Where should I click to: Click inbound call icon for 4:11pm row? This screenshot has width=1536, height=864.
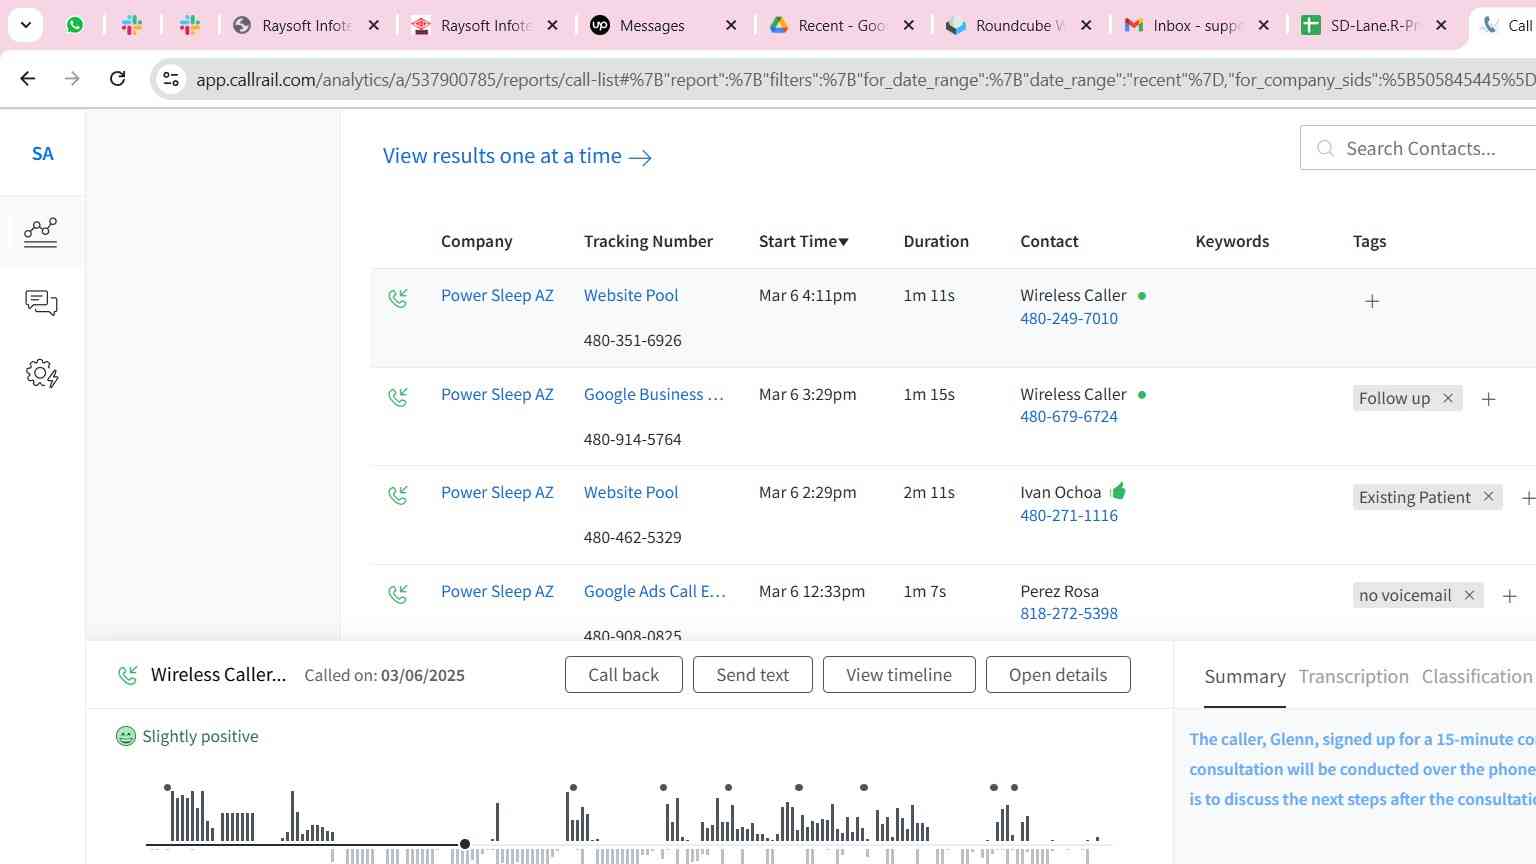click(x=398, y=298)
